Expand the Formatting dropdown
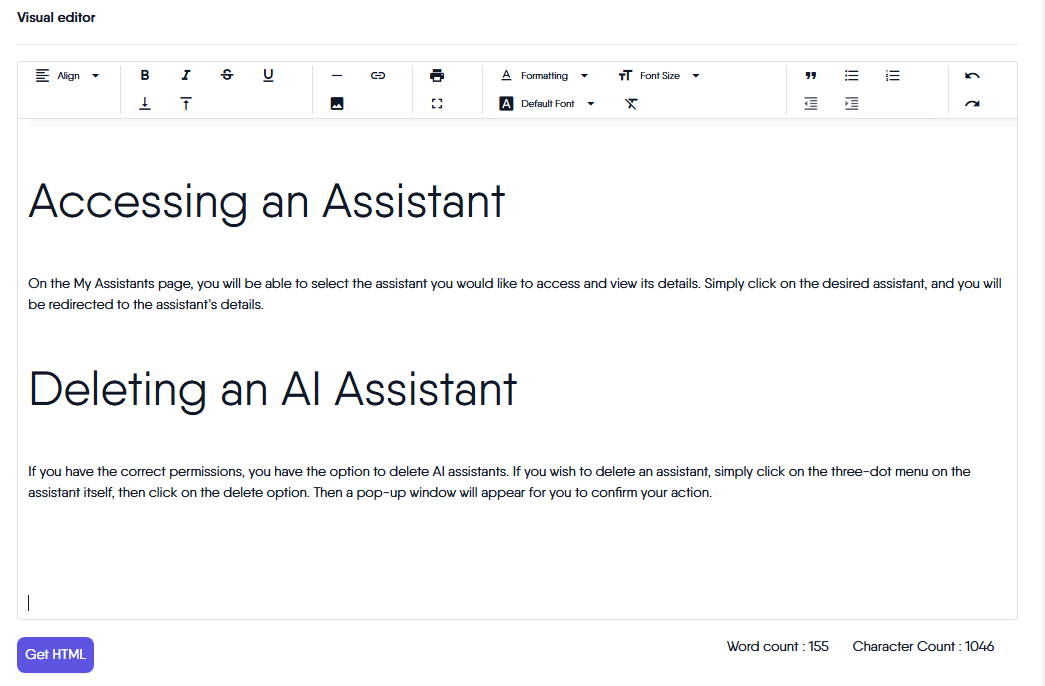Screen dimensions: 1045x686 tap(544, 75)
